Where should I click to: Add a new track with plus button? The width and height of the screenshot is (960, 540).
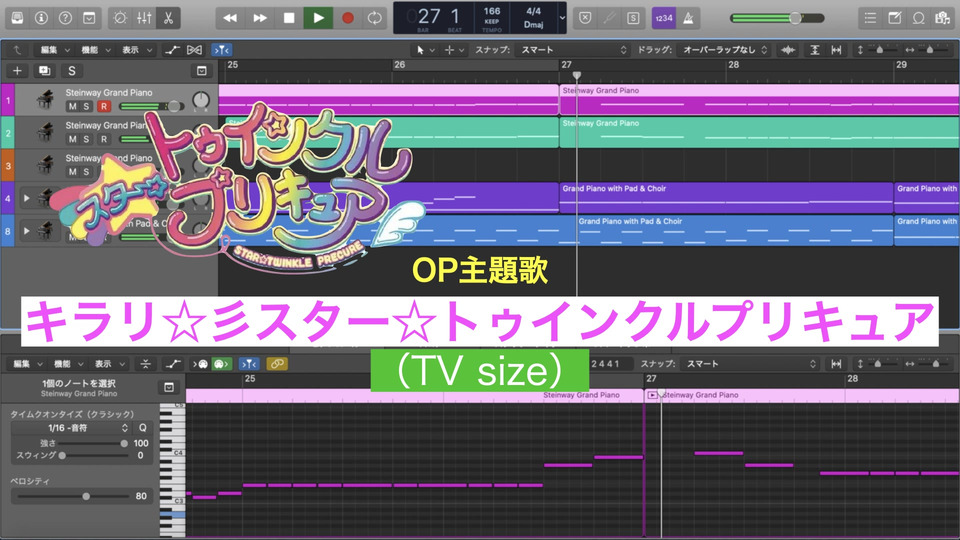[x=17, y=71]
